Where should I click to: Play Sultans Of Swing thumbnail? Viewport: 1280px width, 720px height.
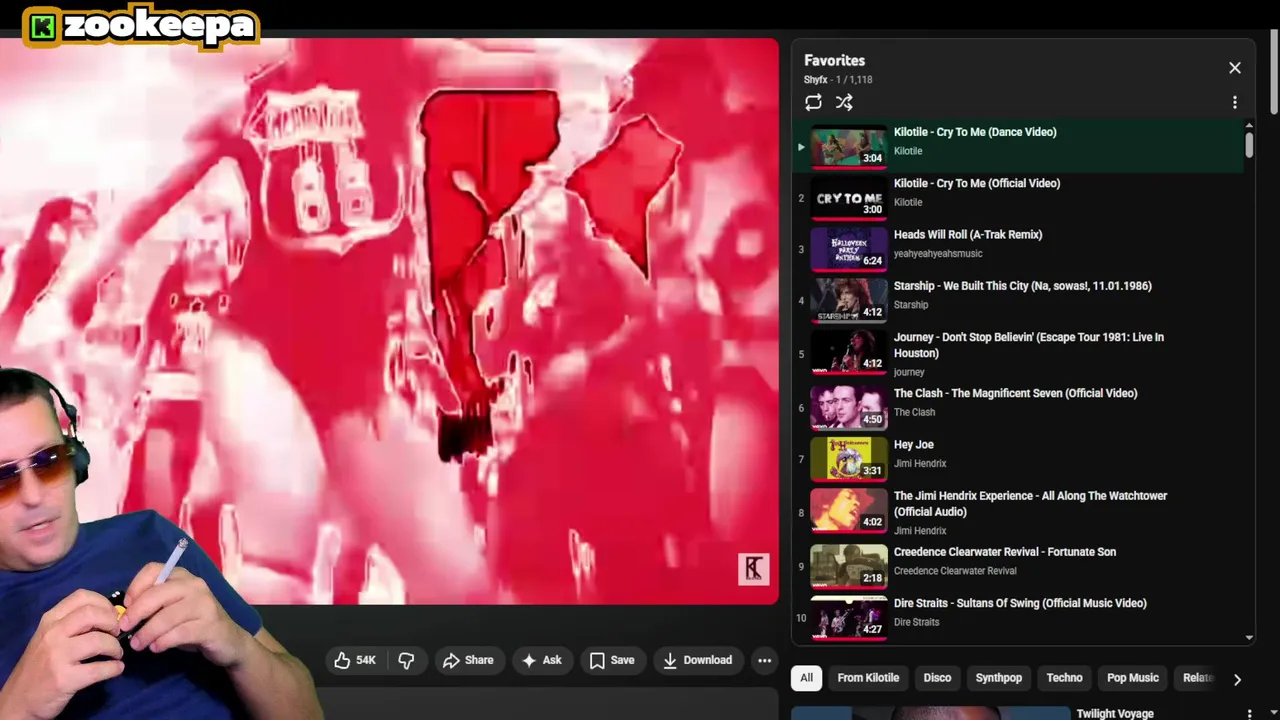848,617
